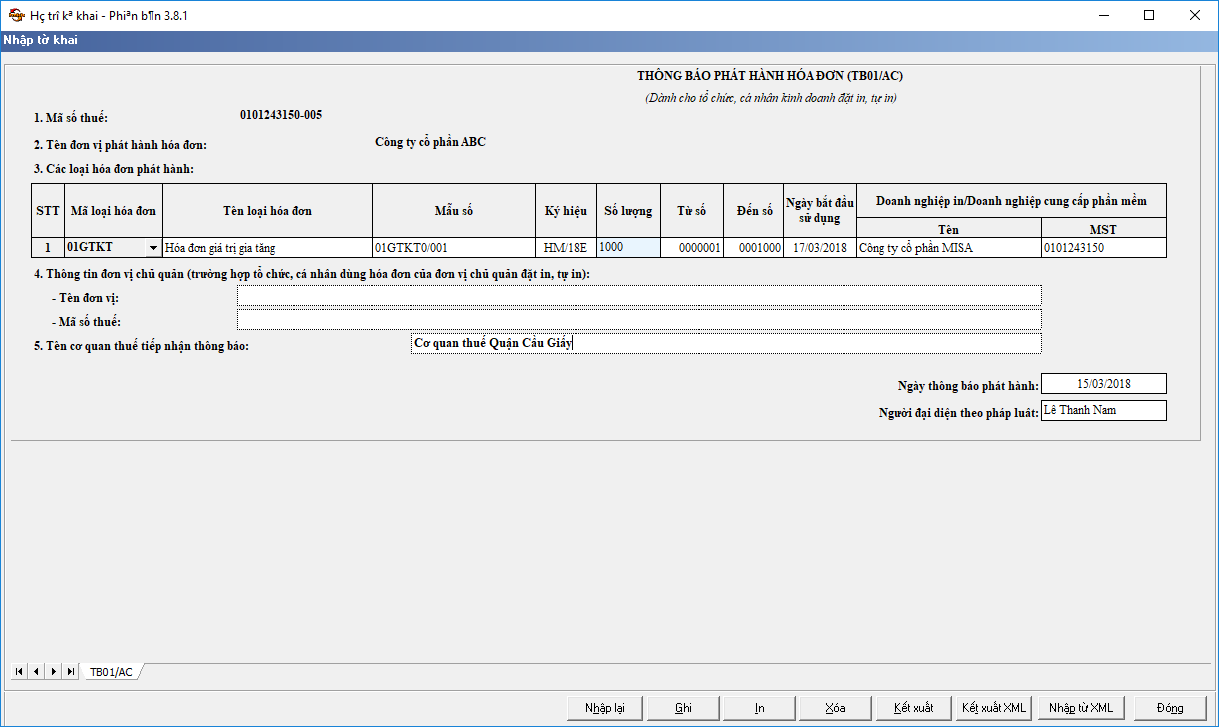Click the next sheet navigation arrow
1219x727 pixels.
pos(53,671)
